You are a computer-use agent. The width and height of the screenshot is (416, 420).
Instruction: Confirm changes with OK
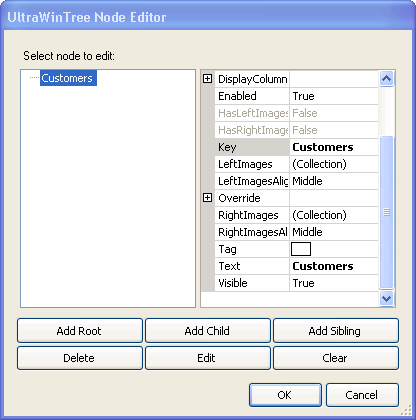click(x=285, y=395)
